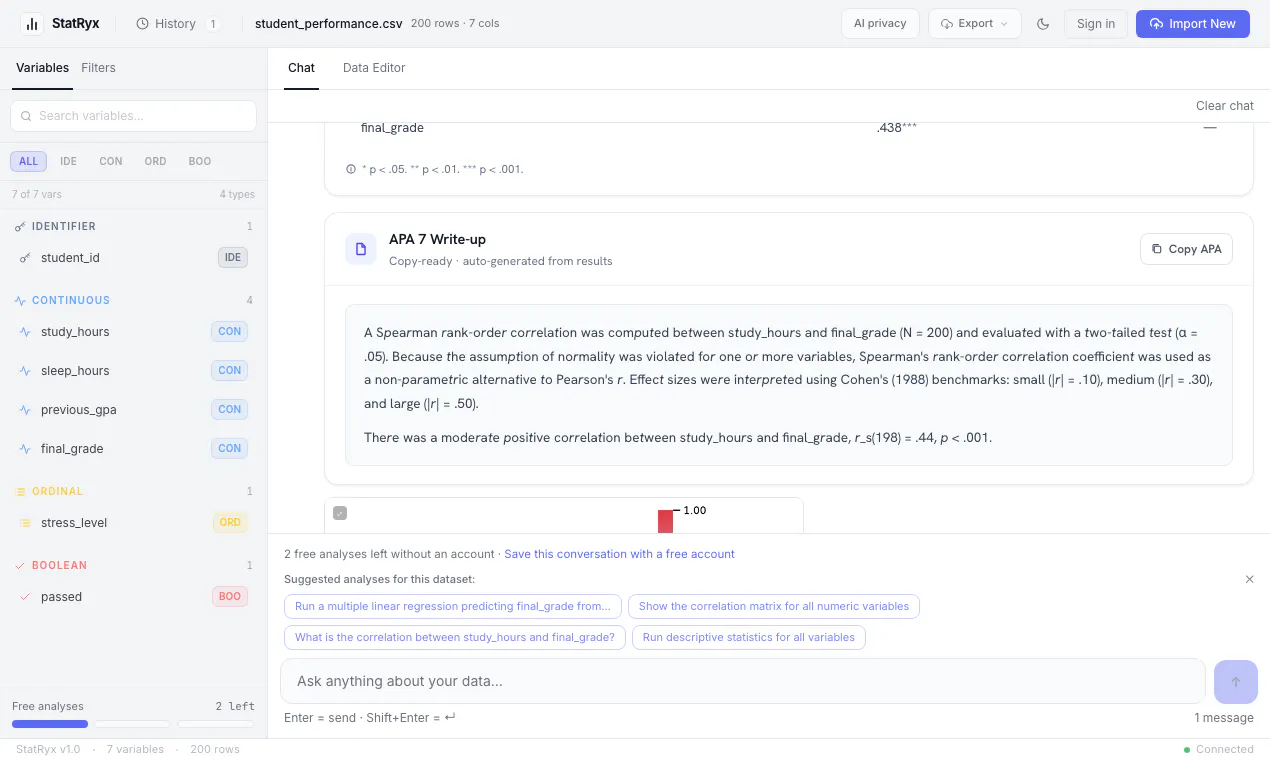Image resolution: width=1270 pixels, height=760 pixels.
Task: Click the final_grade waveform icon
Action: click(25, 449)
